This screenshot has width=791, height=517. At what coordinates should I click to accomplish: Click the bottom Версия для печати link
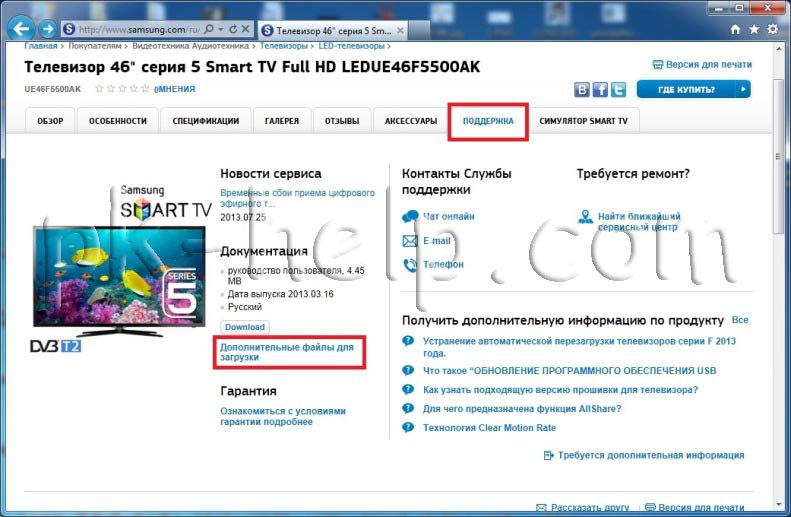click(701, 507)
